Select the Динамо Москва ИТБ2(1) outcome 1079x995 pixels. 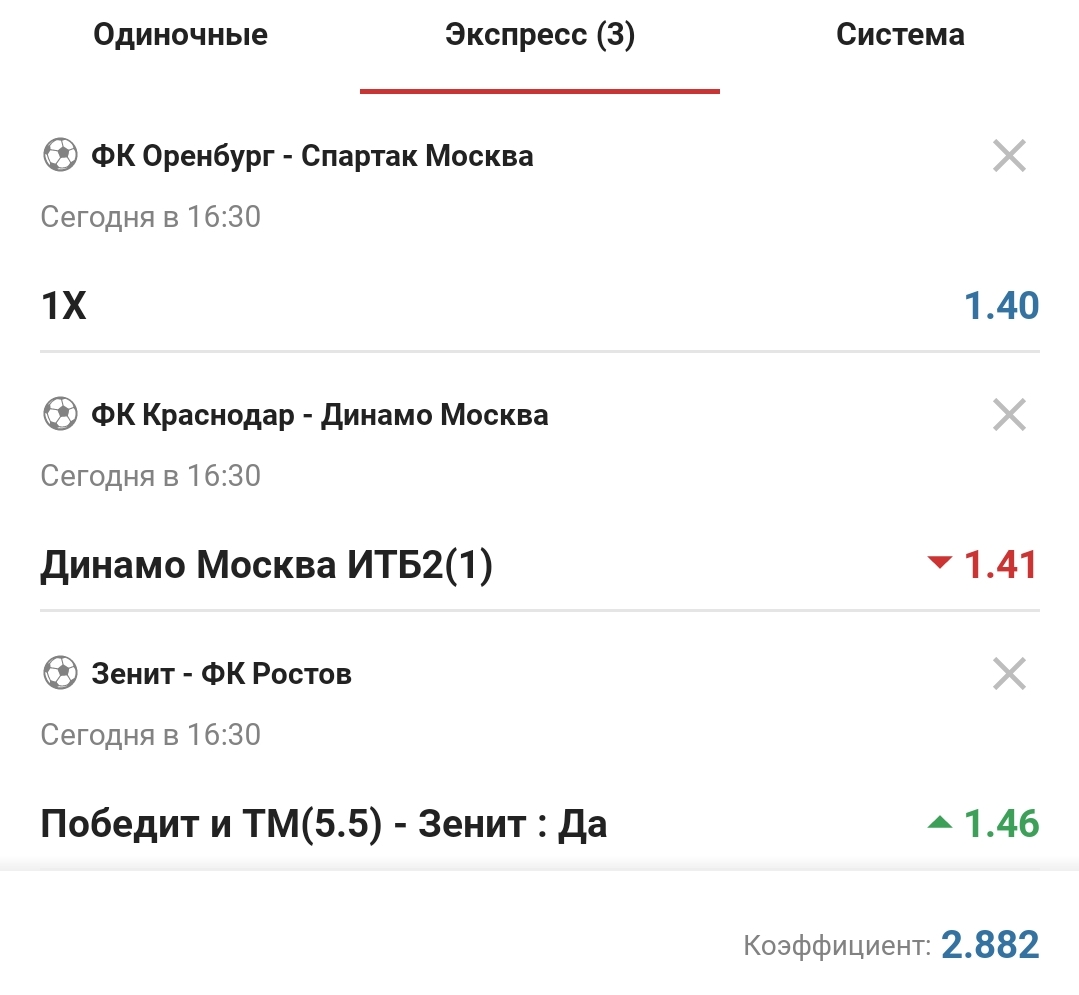tap(266, 565)
